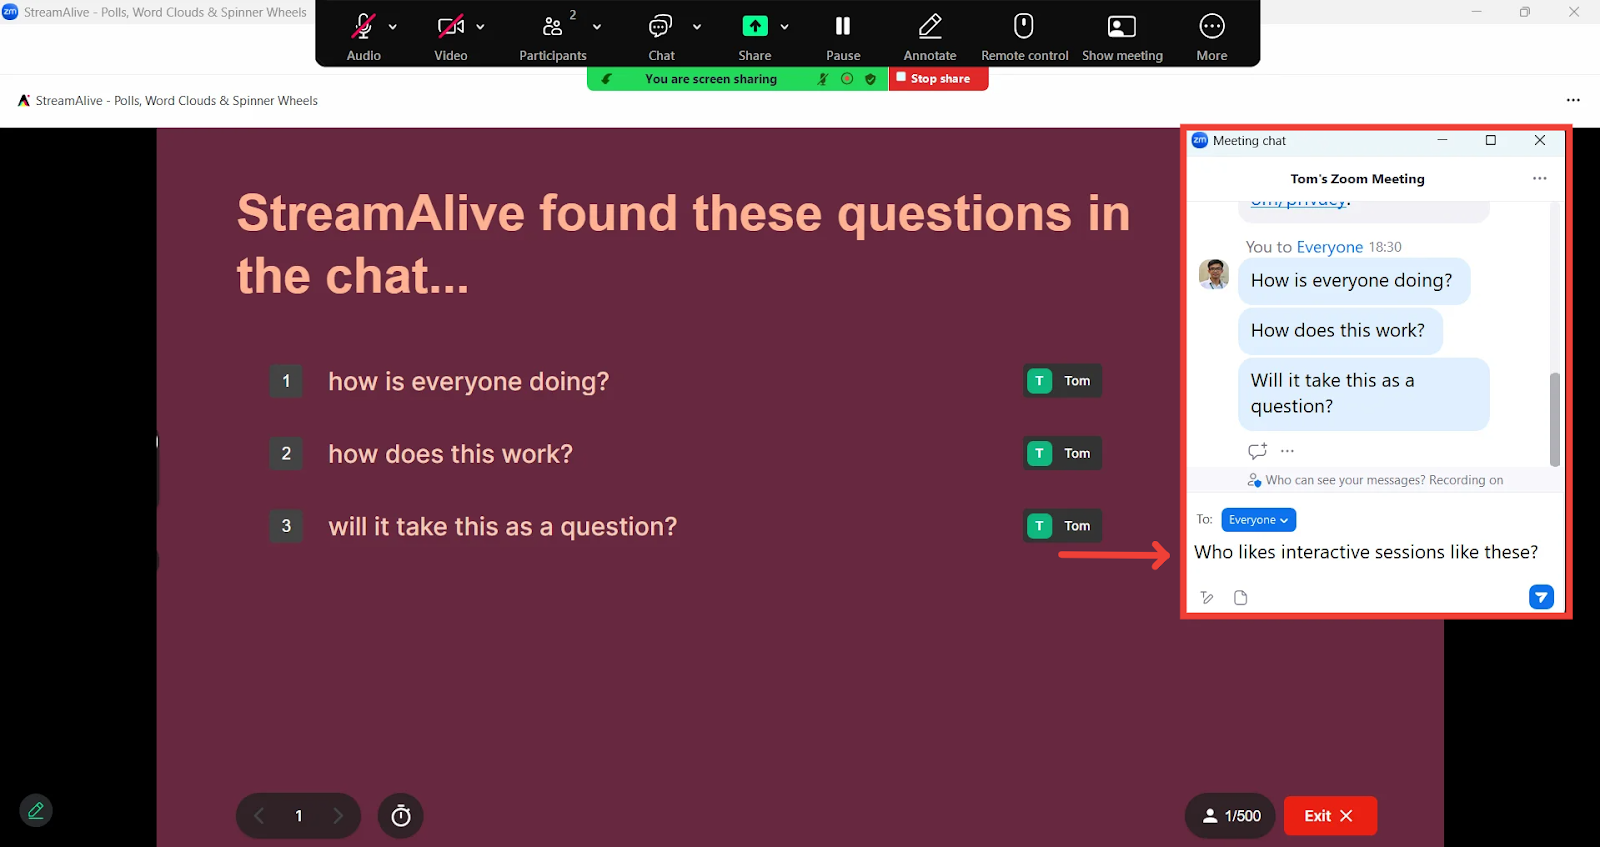Open the timer button
1600x847 pixels.
(401, 816)
